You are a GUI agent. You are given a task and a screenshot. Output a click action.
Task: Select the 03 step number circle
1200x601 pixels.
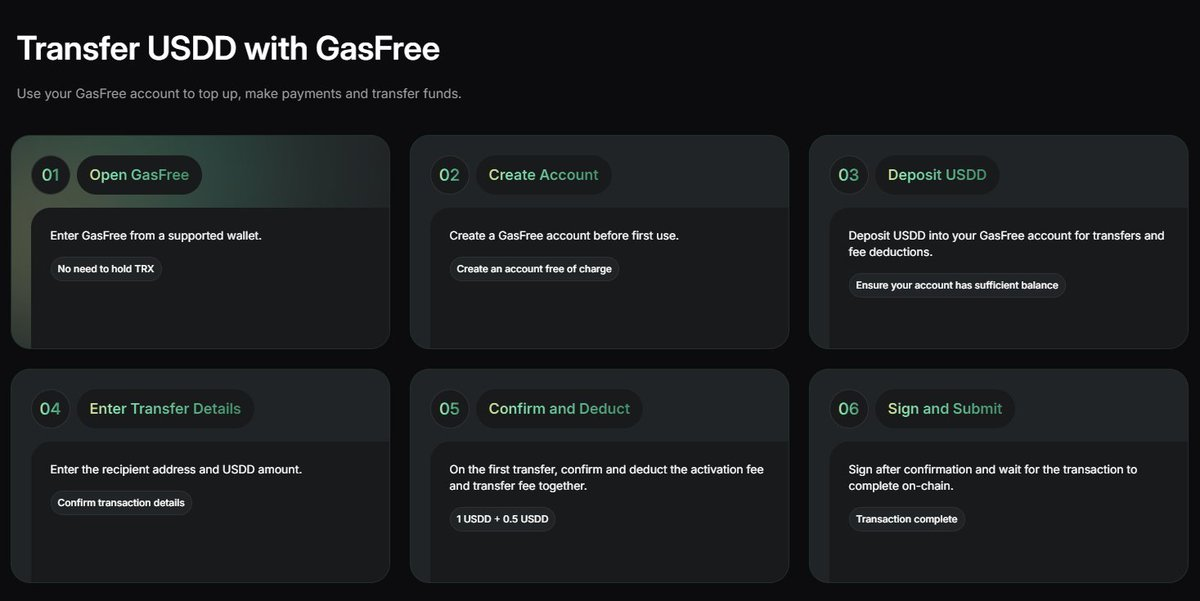pyautogui.click(x=848, y=175)
